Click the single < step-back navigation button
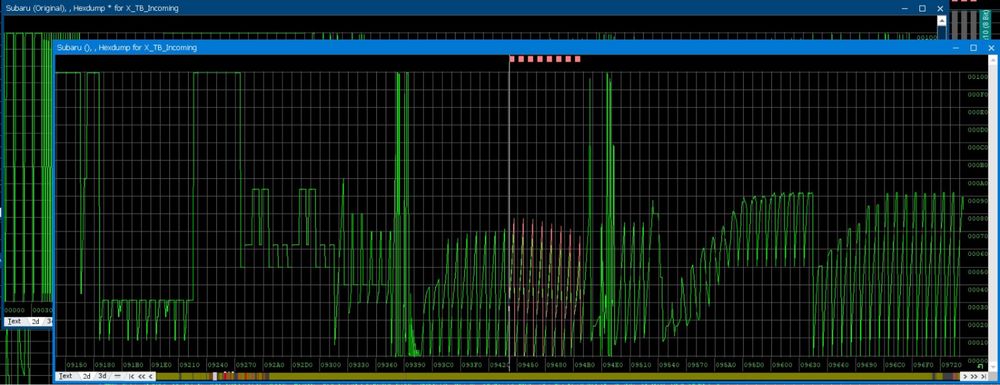The image size is (1000, 385). 151,377
